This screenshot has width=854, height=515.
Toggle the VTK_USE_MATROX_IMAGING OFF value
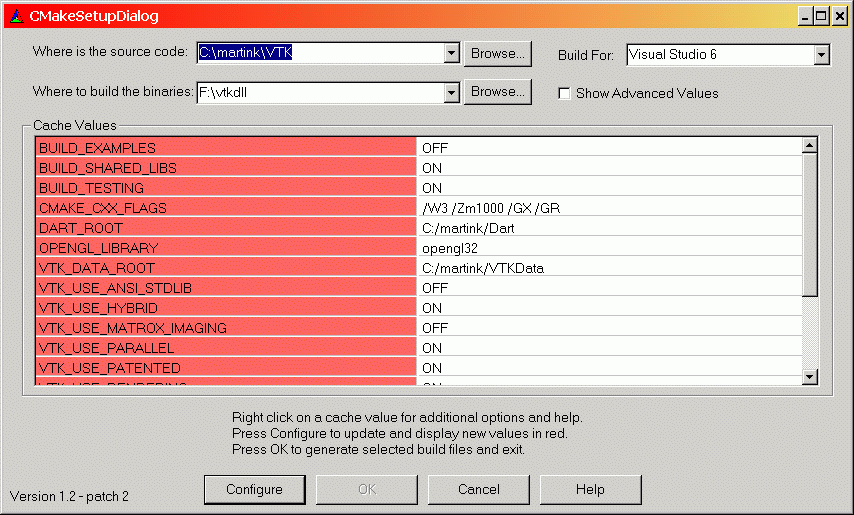(x=609, y=328)
